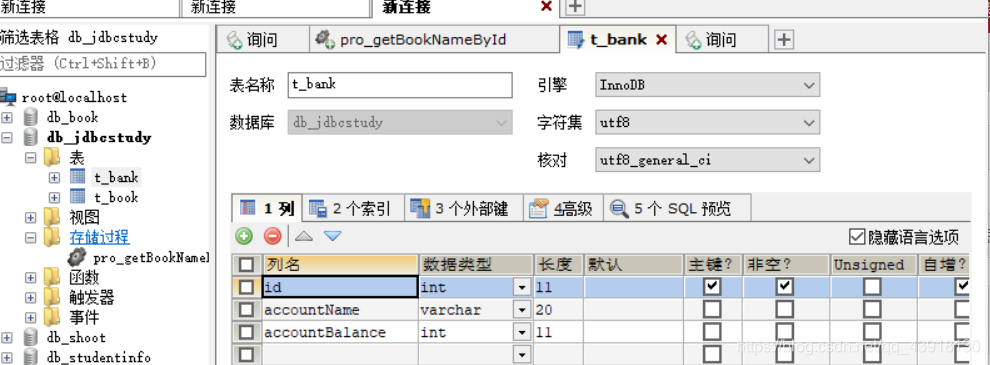Click the green add column icon
Screen dimensions: 990x365
coord(244,236)
